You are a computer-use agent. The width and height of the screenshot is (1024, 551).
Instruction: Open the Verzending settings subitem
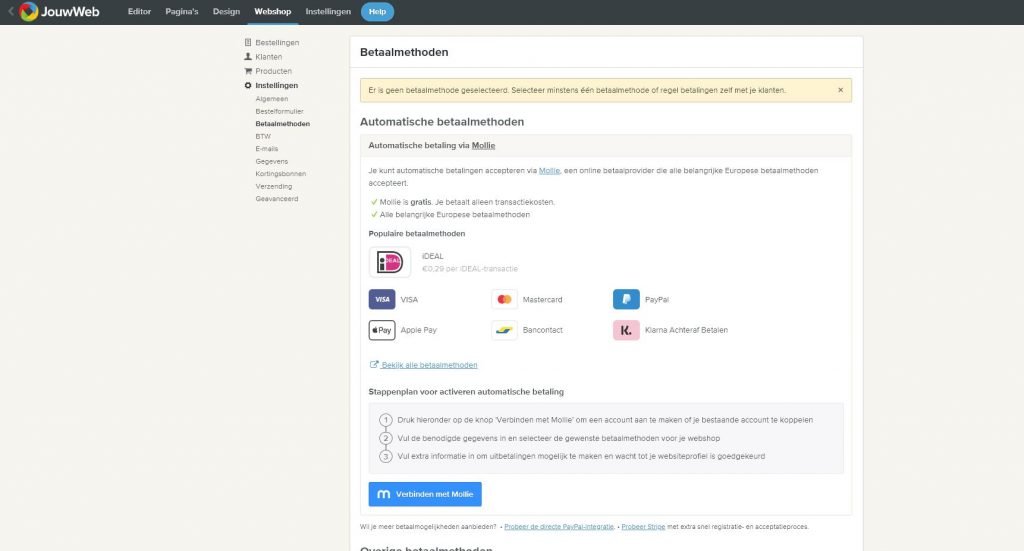pyautogui.click(x=274, y=186)
